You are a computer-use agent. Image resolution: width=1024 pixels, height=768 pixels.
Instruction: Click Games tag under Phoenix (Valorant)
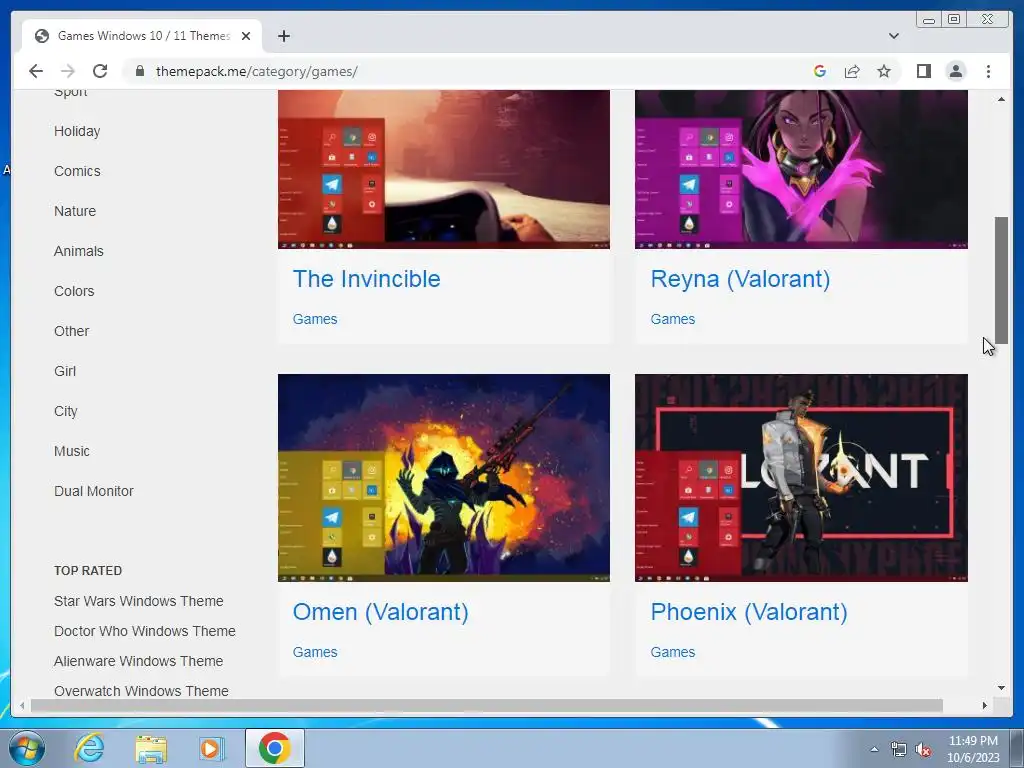point(673,652)
